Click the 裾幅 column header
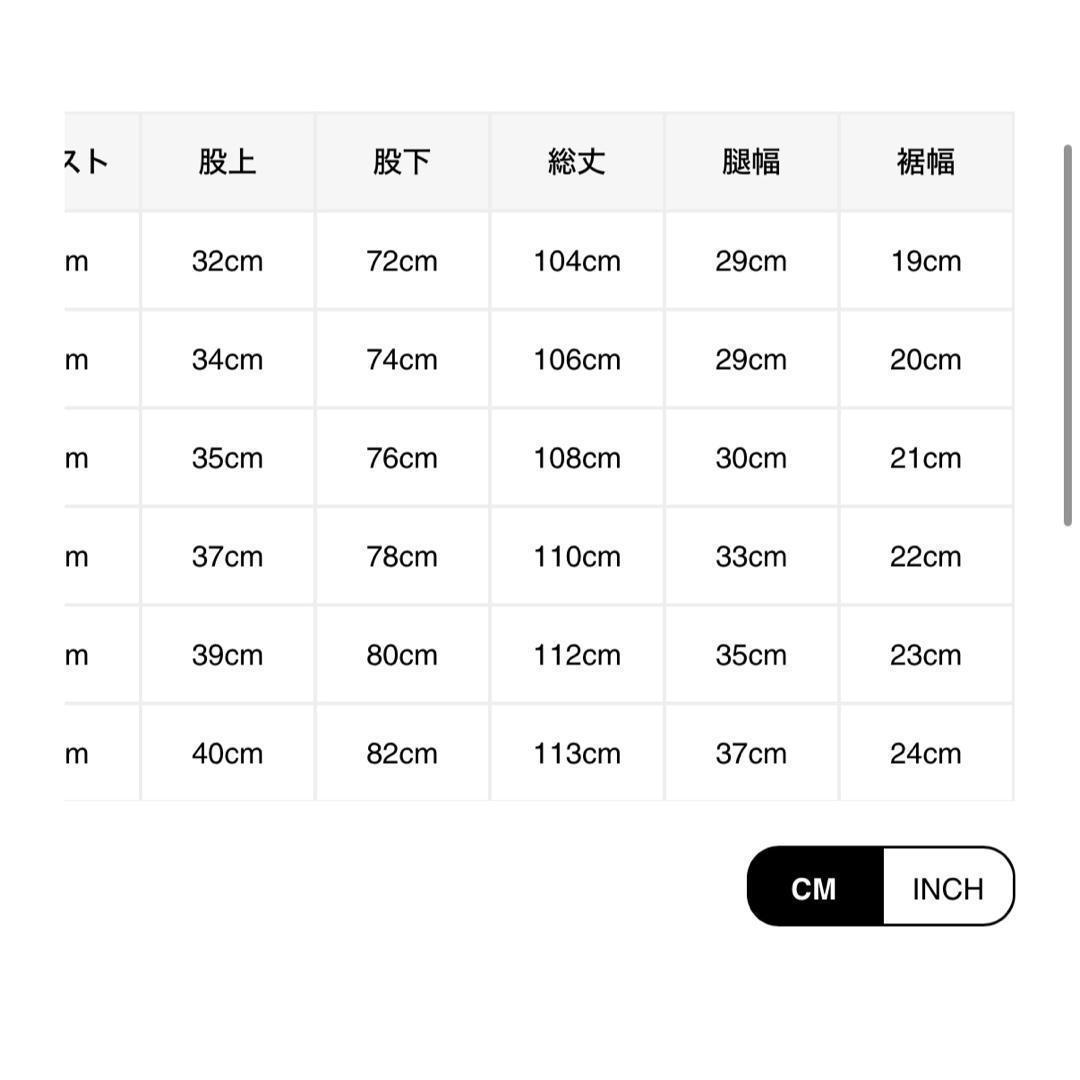1080x1080 pixels. pos(926,162)
